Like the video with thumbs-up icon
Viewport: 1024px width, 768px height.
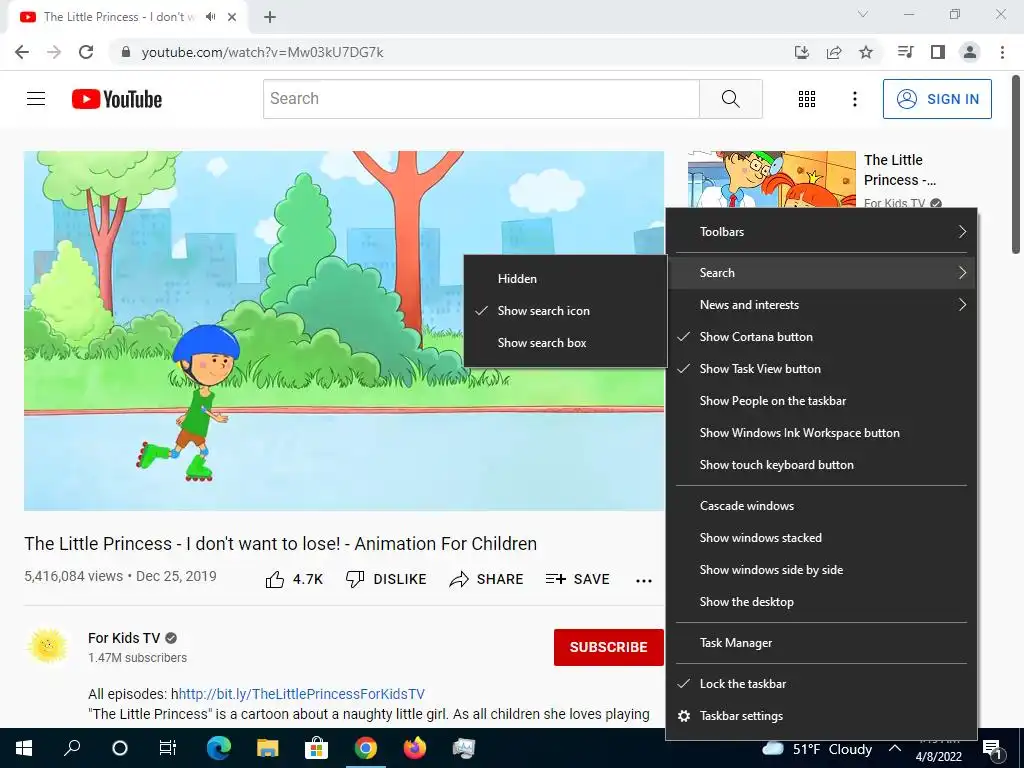click(275, 579)
